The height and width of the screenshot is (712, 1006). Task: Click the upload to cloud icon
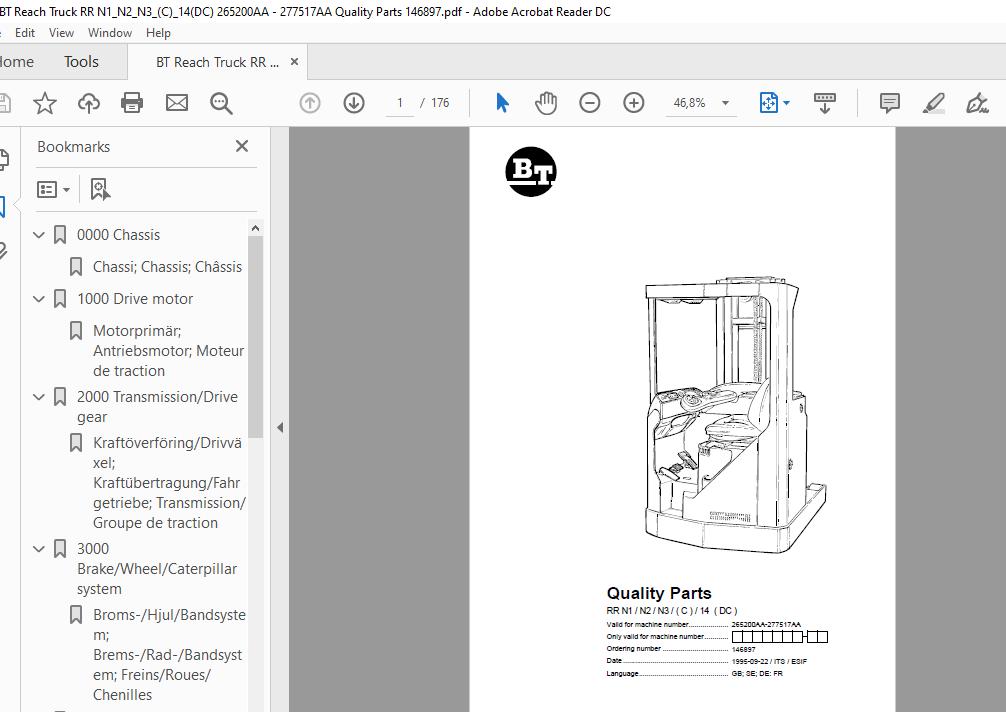tap(88, 103)
